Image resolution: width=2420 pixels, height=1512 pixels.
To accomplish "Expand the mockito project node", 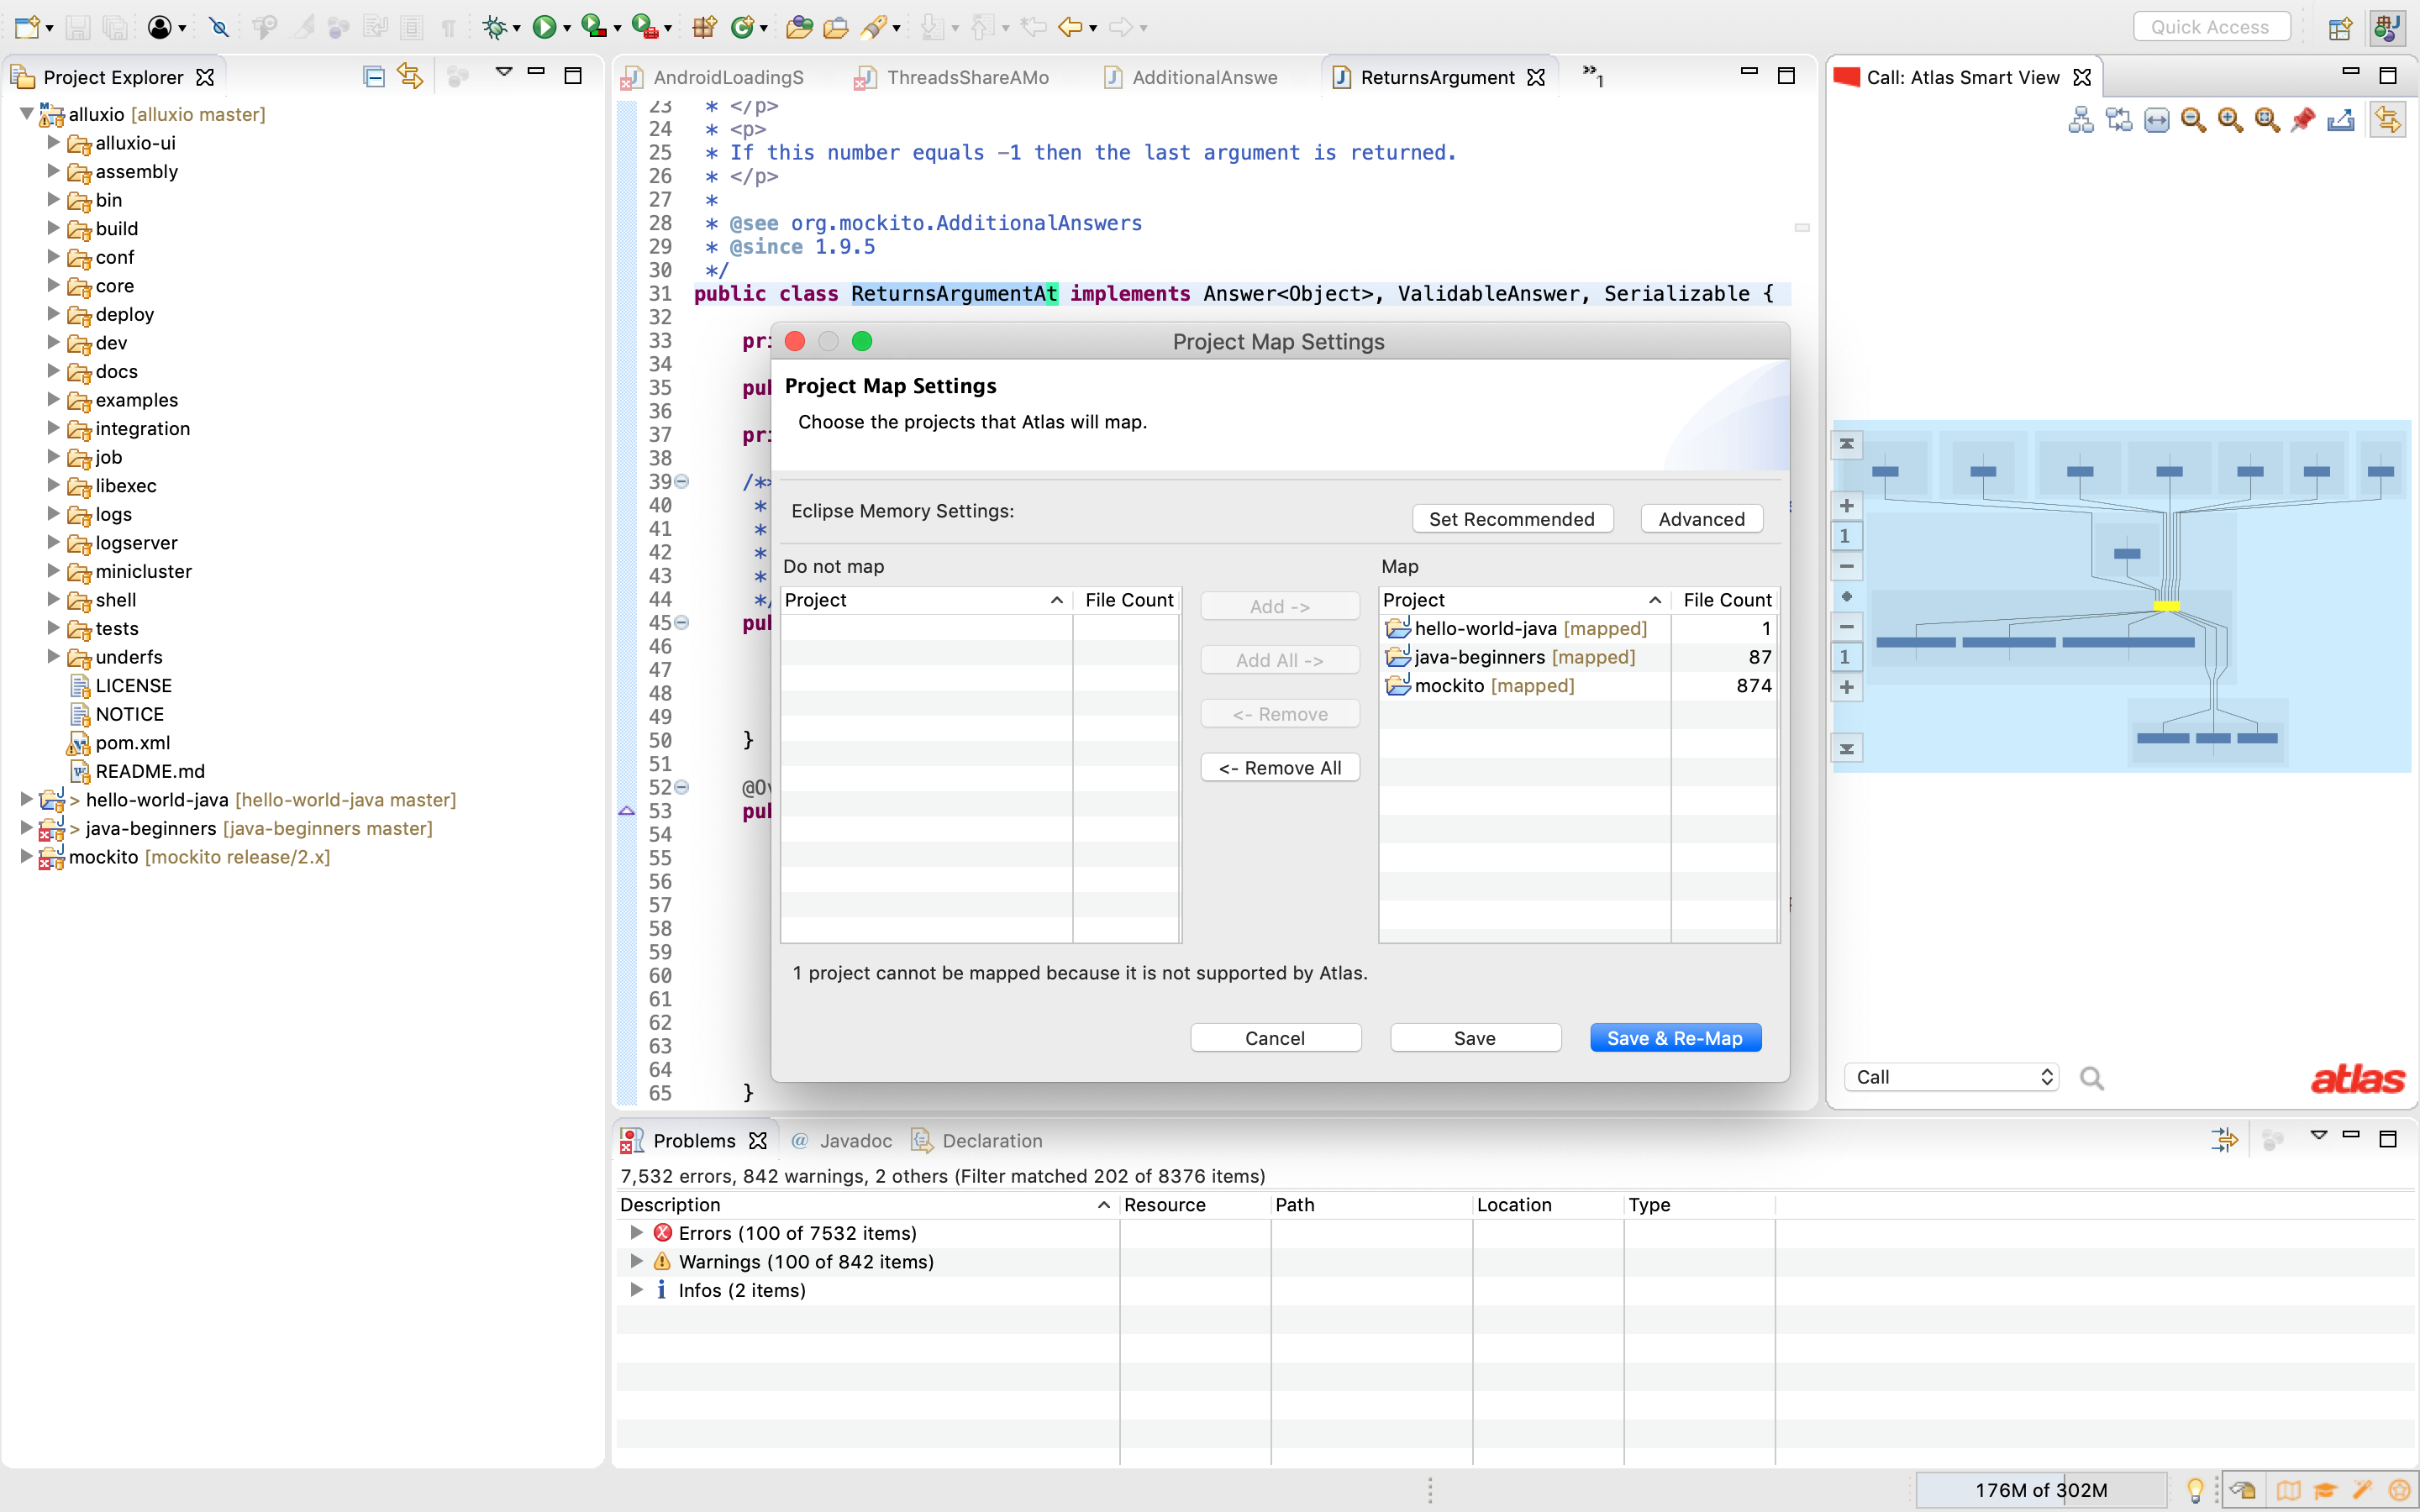I will tap(27, 857).
